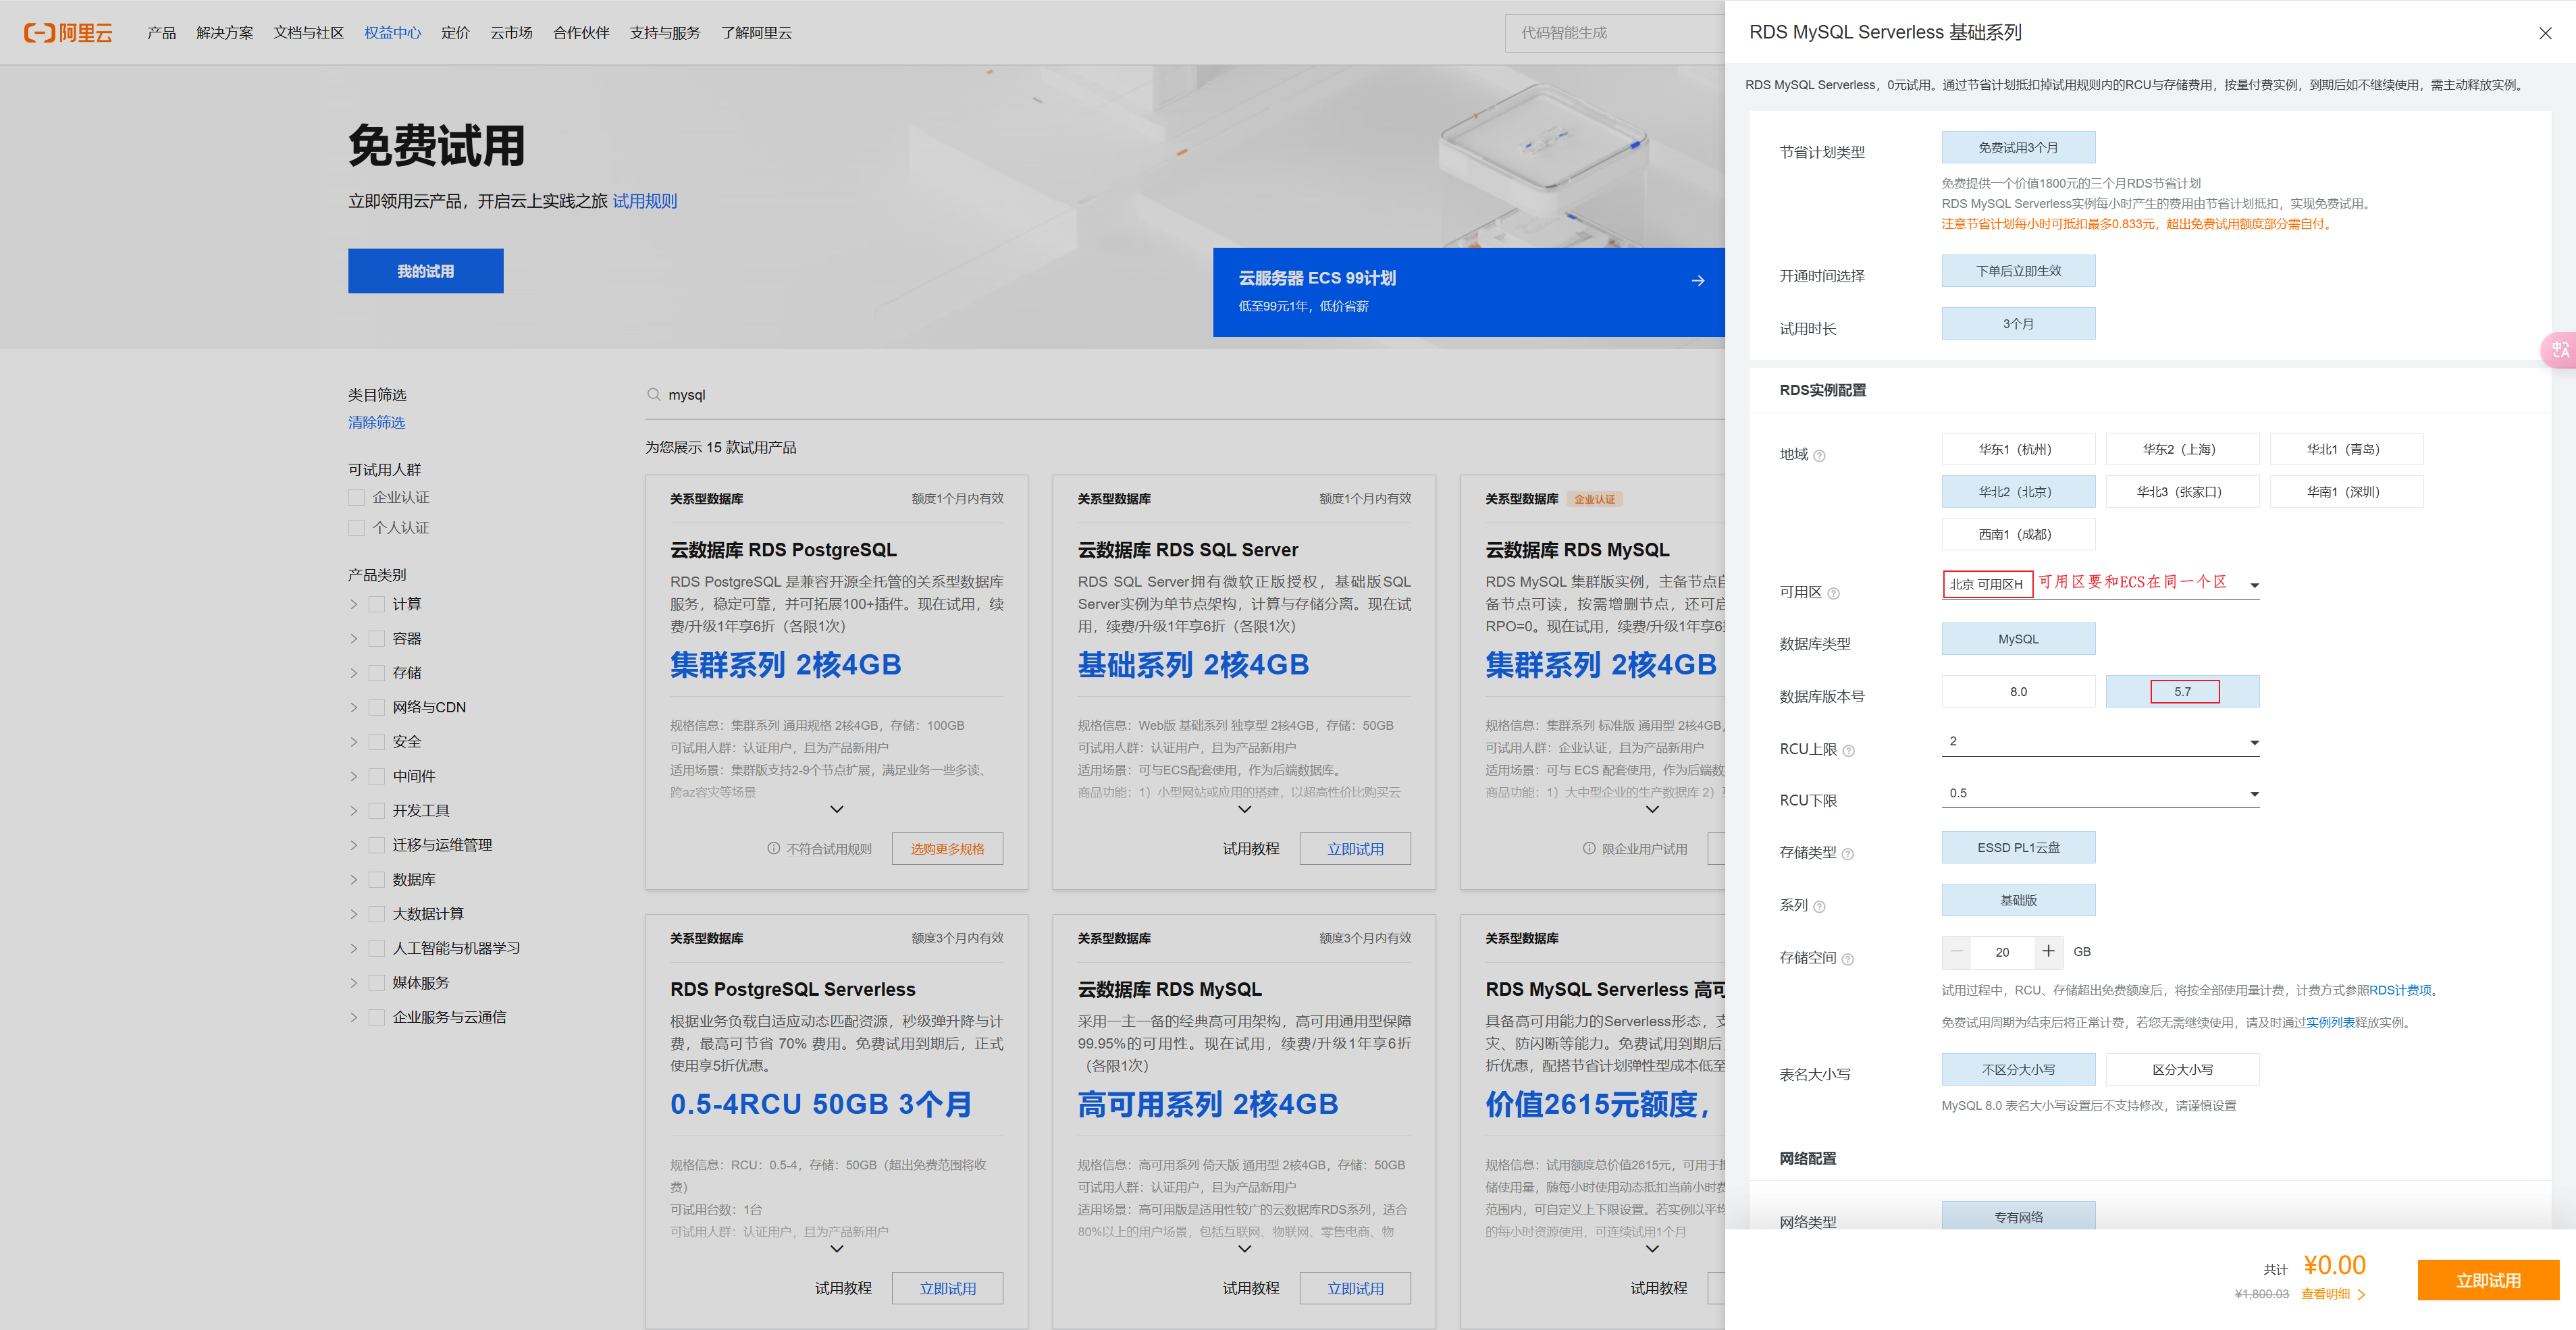The height and width of the screenshot is (1330, 2576).
Task: Tick the 个人认证 checkbox
Action: [356, 528]
